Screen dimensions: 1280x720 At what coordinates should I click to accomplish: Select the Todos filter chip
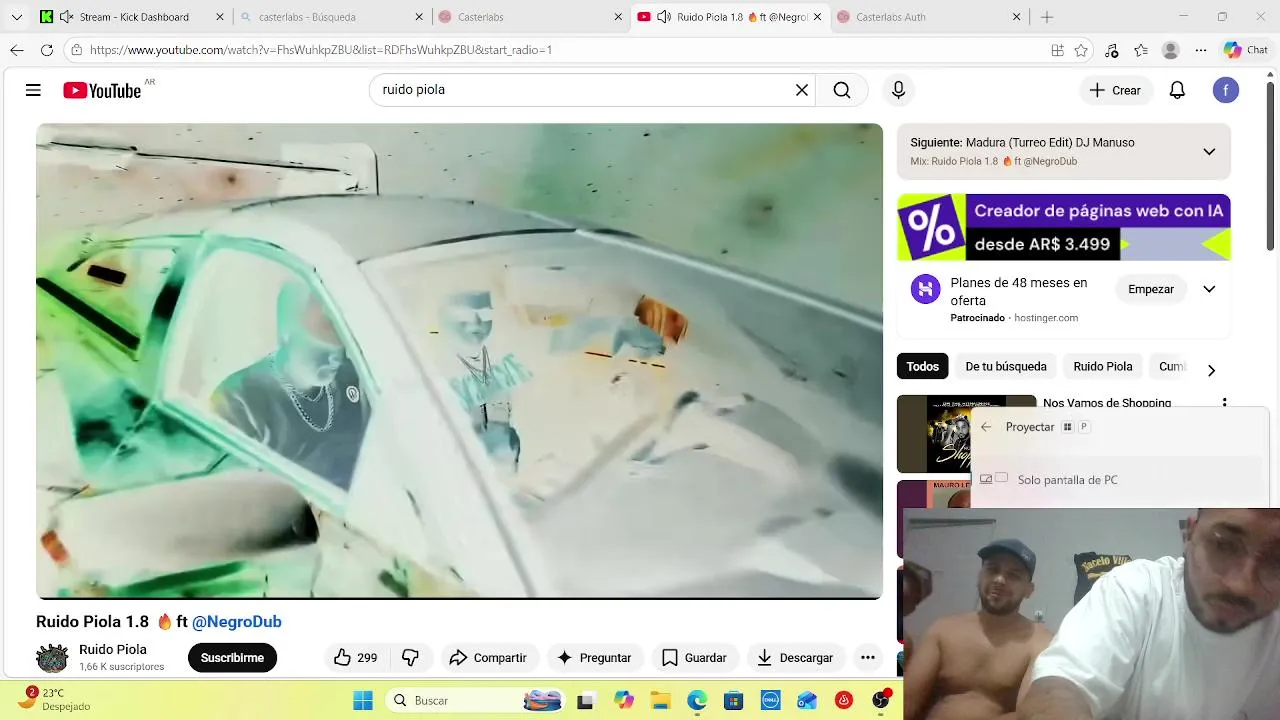(x=922, y=367)
